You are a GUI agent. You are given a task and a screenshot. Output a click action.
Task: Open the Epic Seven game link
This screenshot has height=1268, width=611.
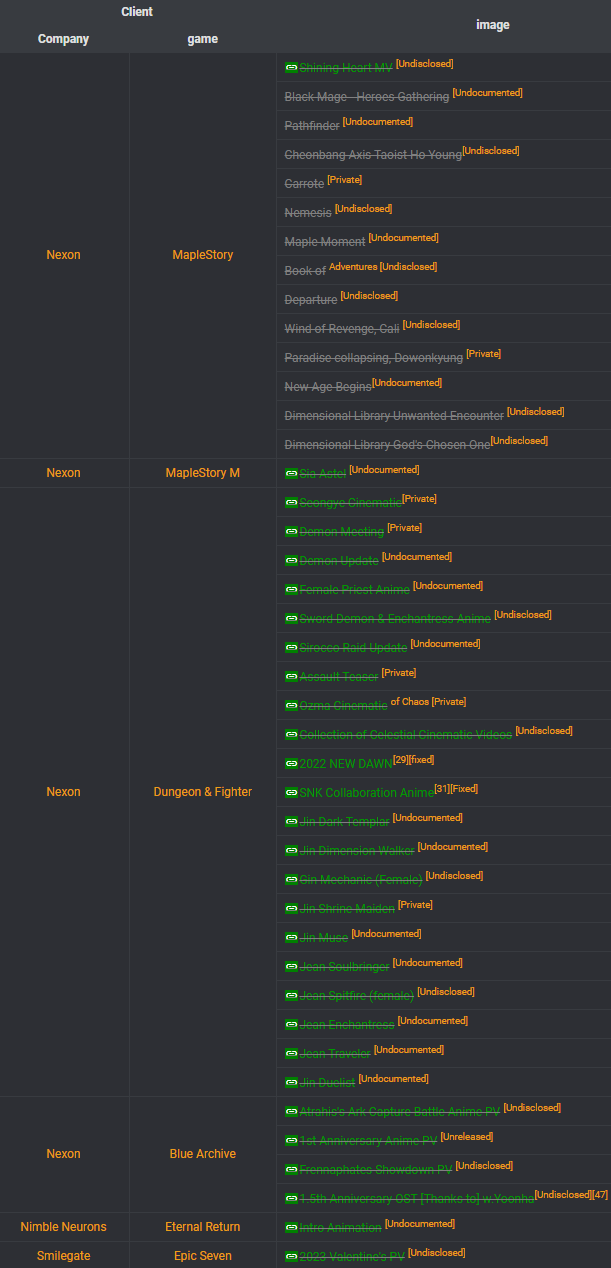tap(202, 1256)
